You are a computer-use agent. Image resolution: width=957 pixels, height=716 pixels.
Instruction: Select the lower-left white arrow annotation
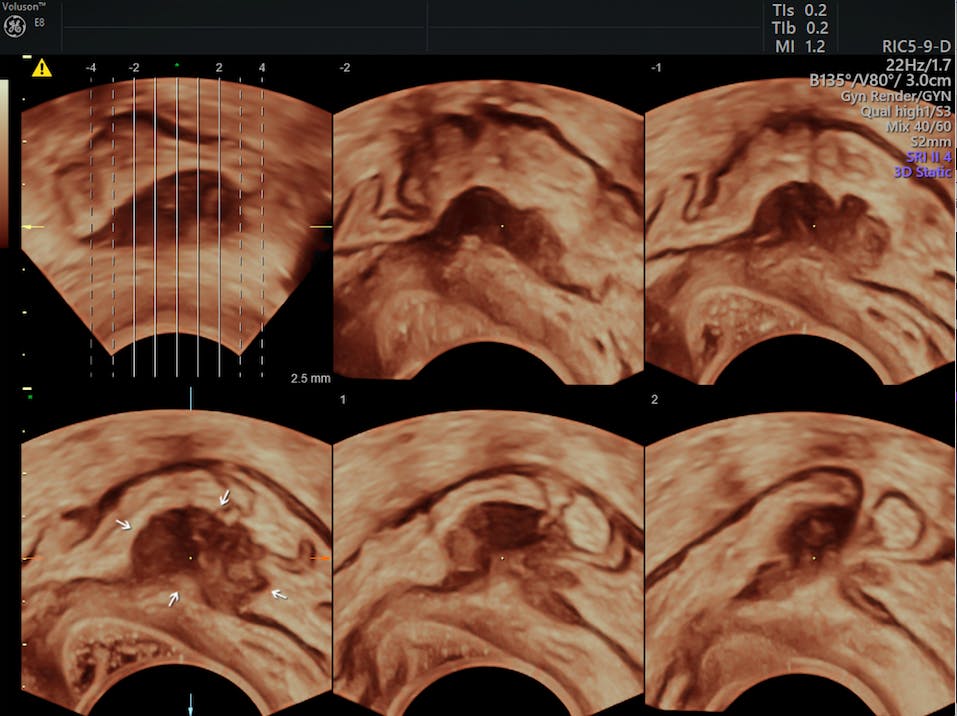[x=174, y=598]
